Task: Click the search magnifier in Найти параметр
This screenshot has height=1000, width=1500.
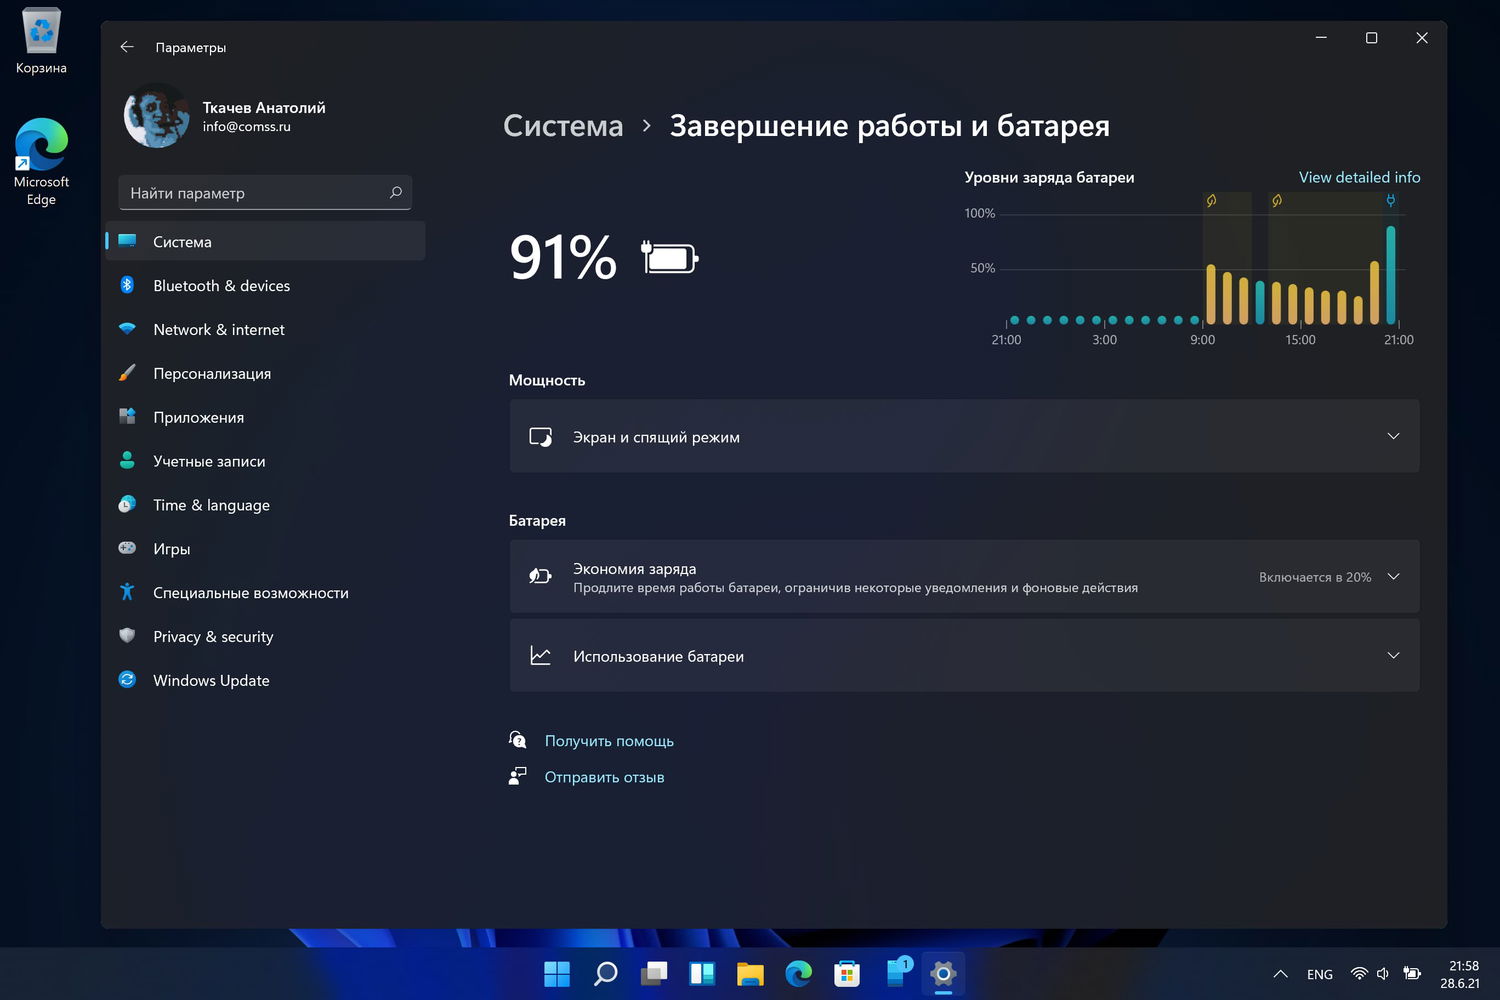Action: coord(396,192)
